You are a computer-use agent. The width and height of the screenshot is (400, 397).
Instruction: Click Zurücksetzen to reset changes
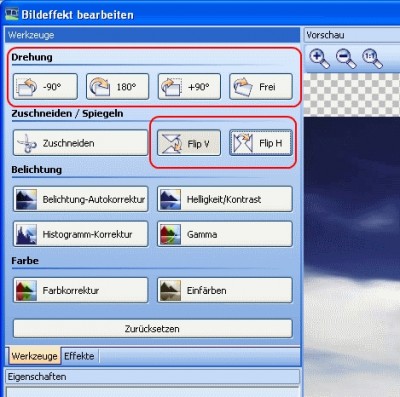[153, 329]
